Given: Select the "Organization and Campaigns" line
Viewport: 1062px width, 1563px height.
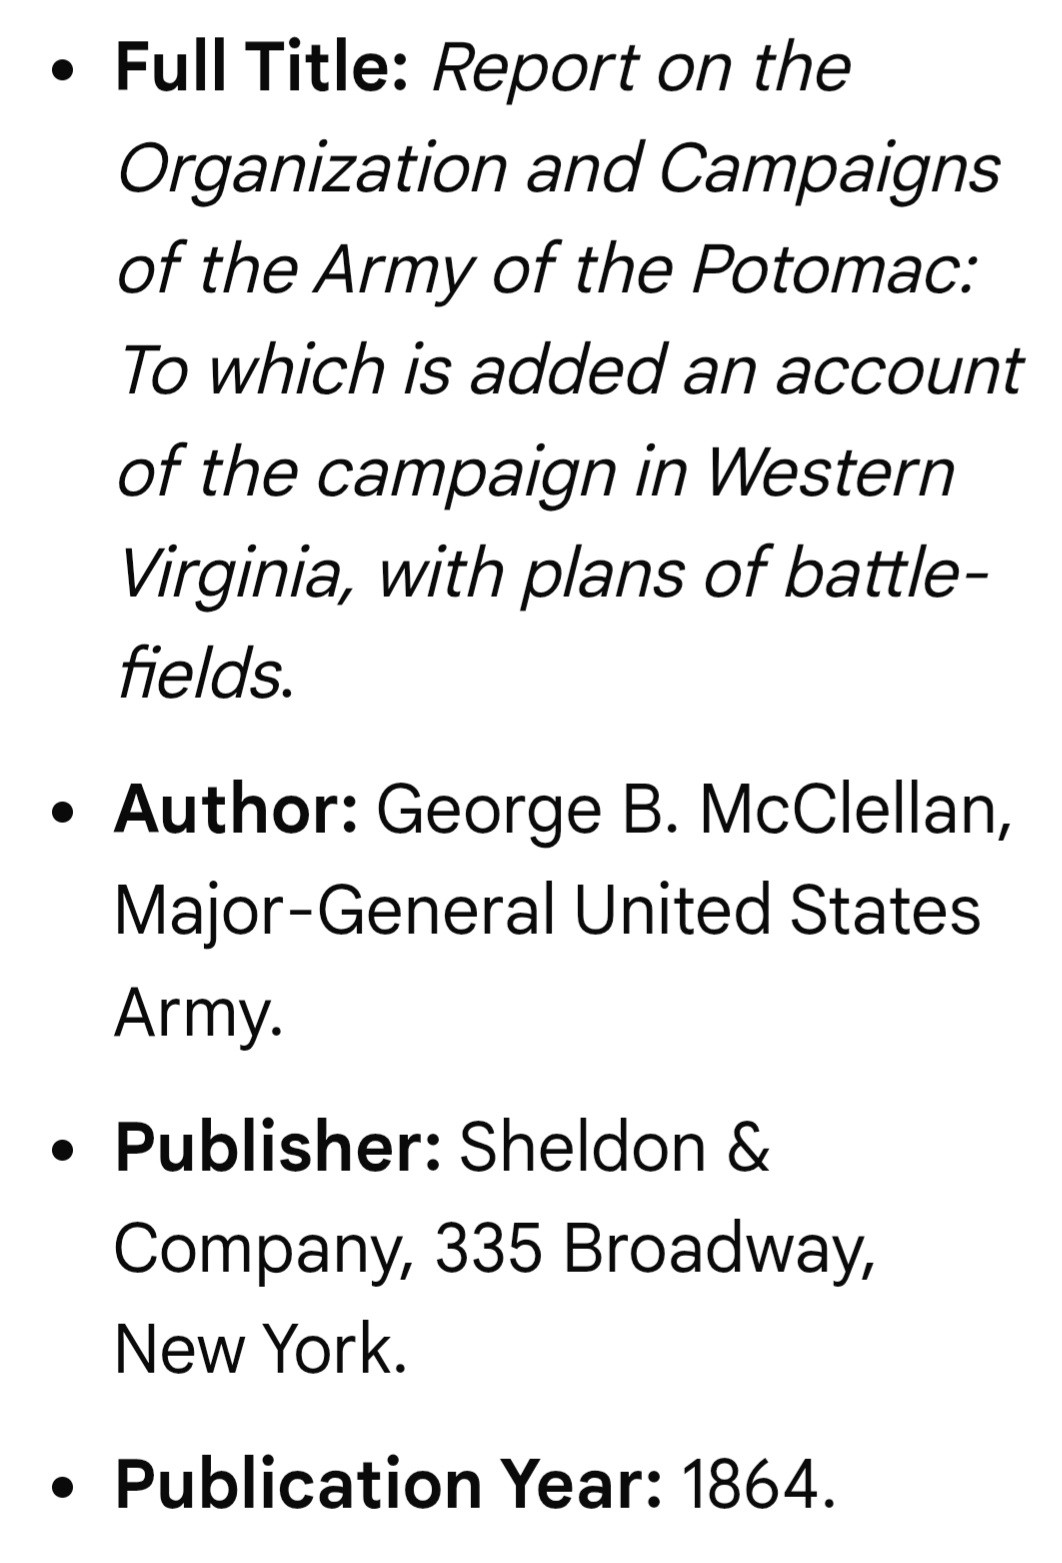Looking at the screenshot, I should pos(558,168).
